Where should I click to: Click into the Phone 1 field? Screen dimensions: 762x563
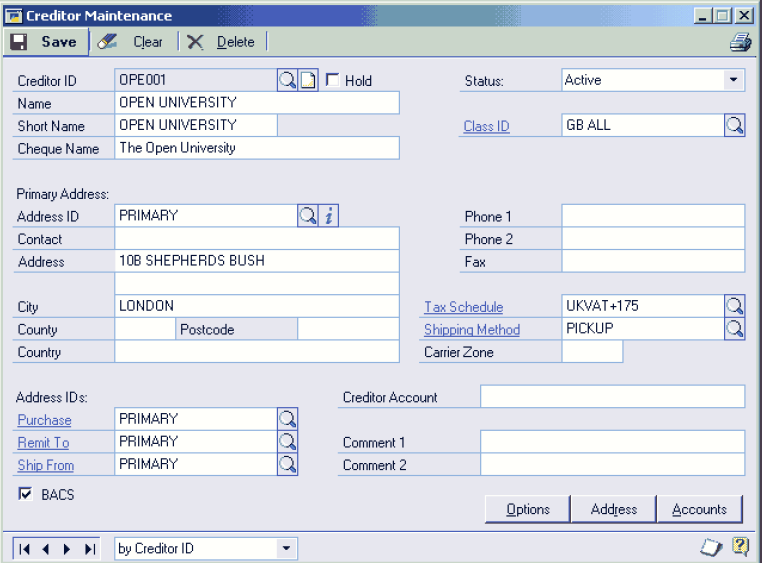[x=652, y=216]
